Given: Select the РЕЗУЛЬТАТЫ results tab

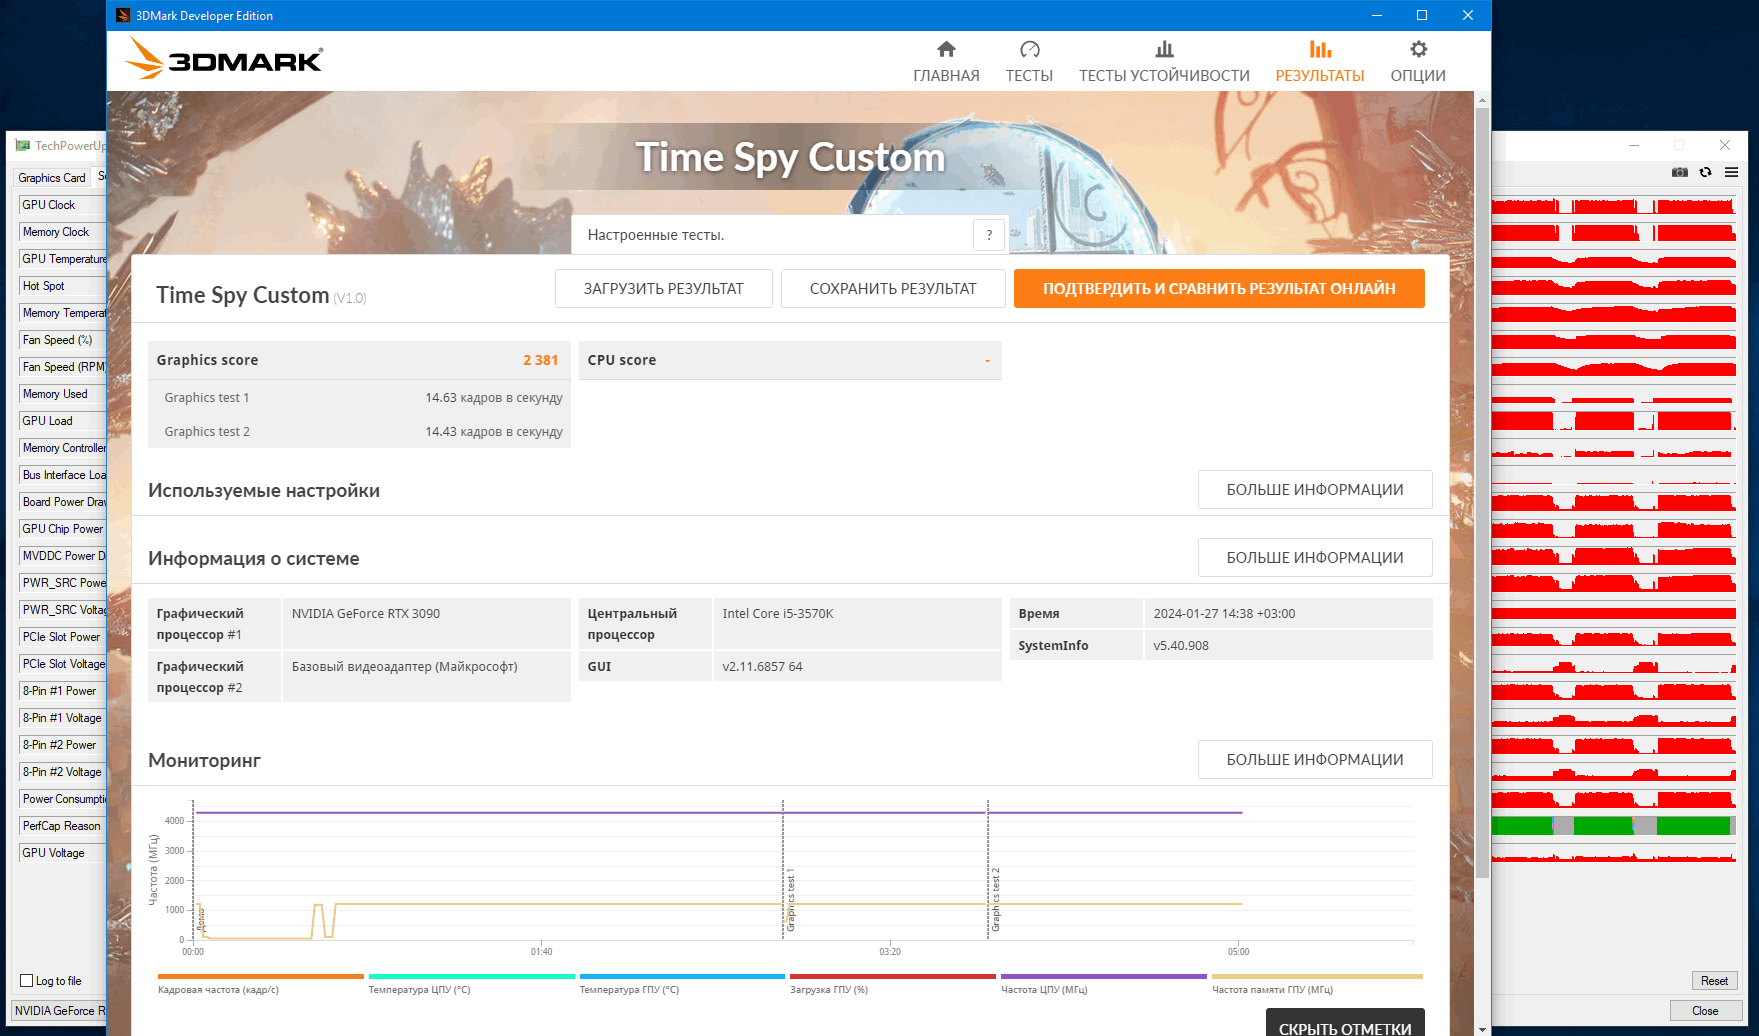Looking at the screenshot, I should click(x=1320, y=62).
